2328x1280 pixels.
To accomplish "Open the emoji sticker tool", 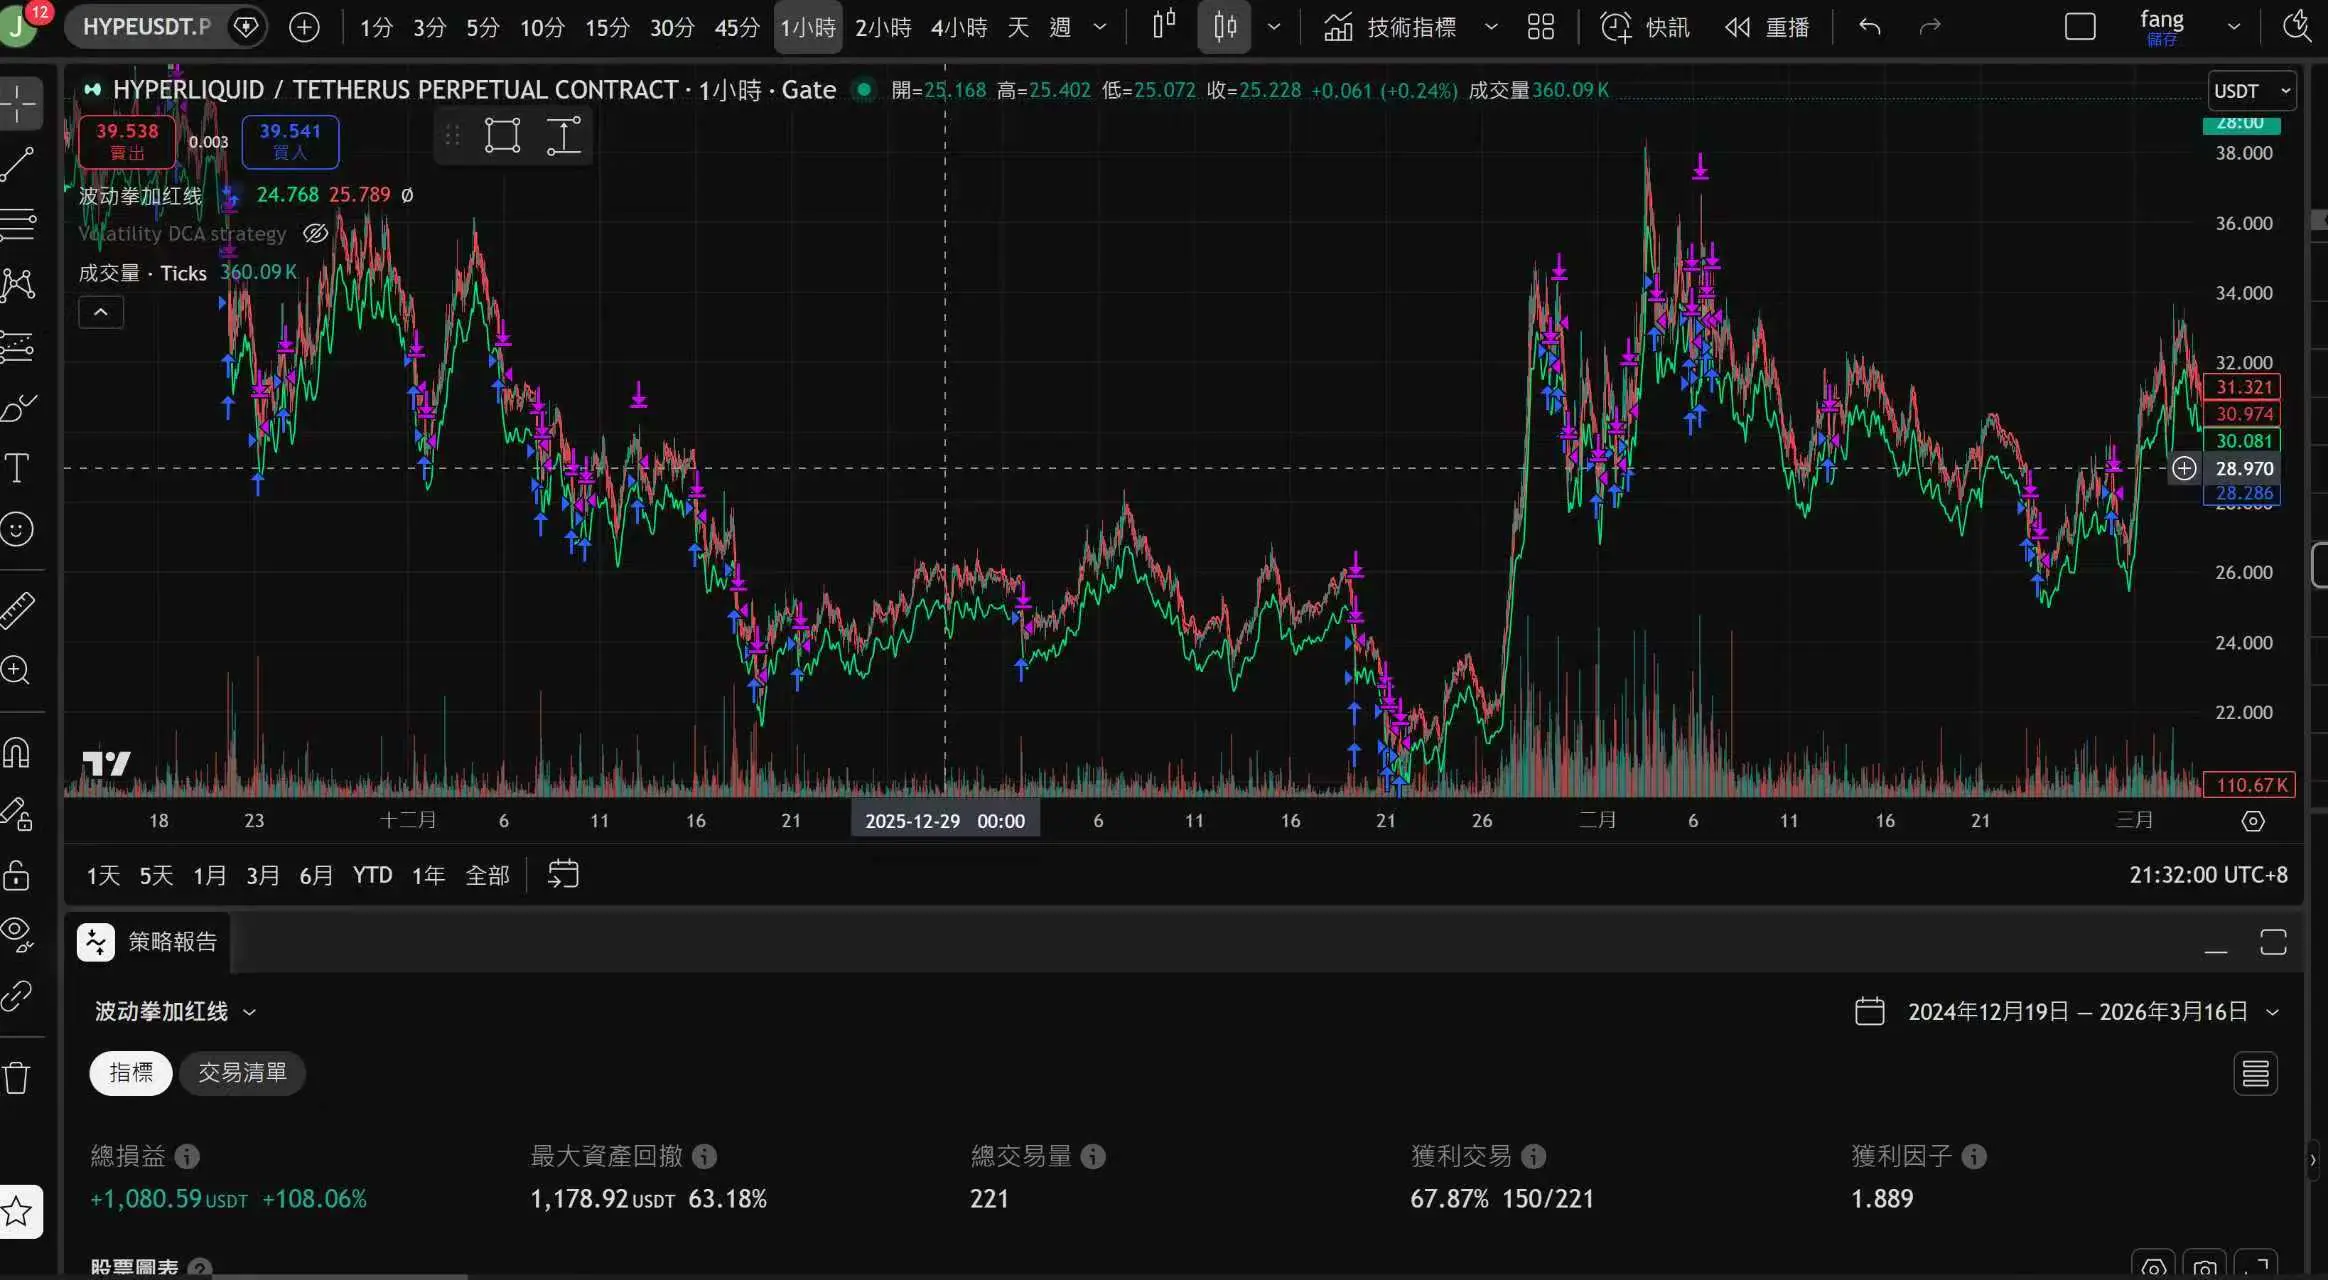I will coord(17,529).
